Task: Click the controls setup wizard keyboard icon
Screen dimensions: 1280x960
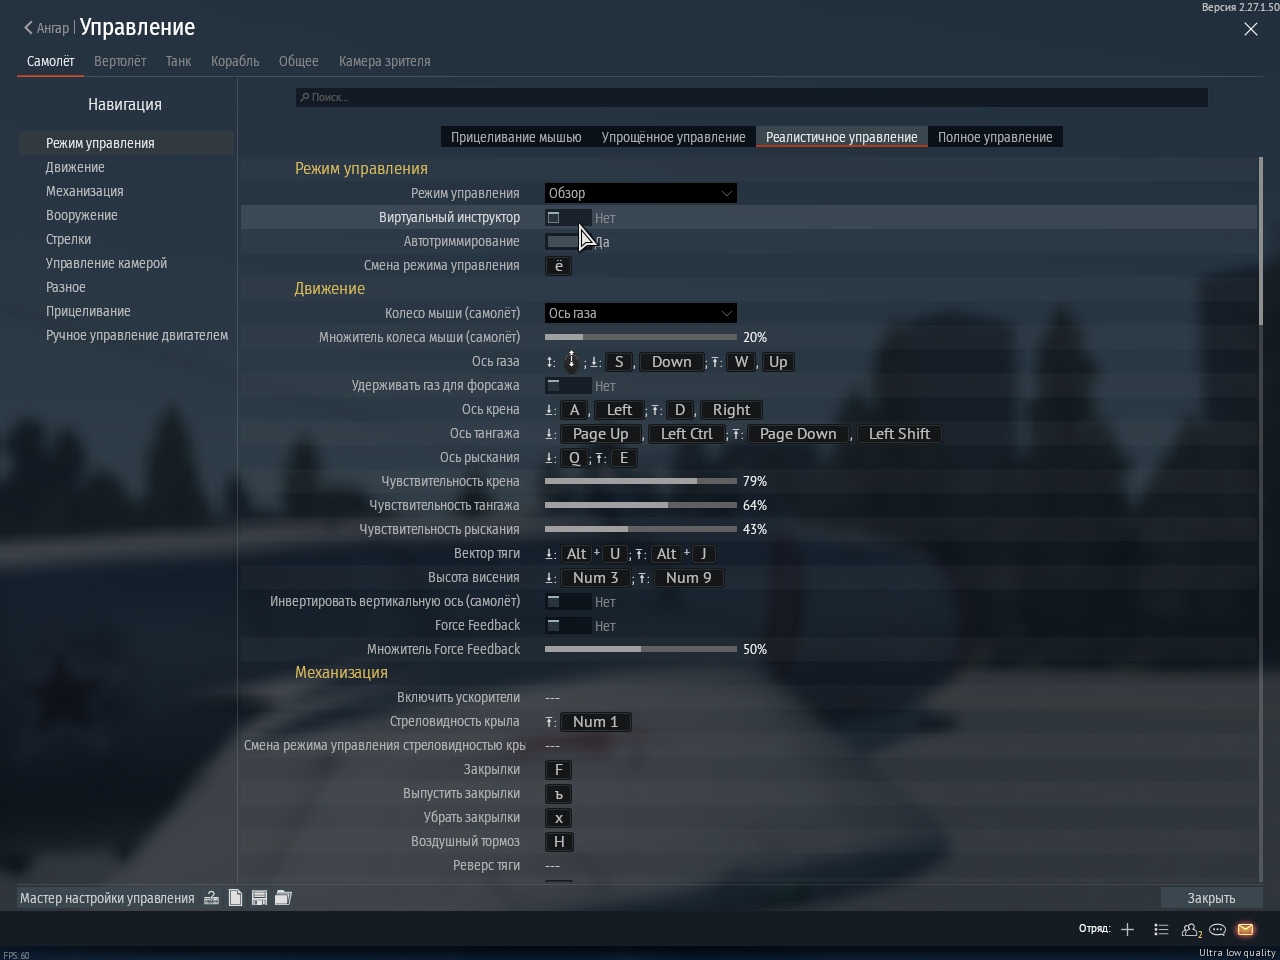Action: tap(212, 898)
